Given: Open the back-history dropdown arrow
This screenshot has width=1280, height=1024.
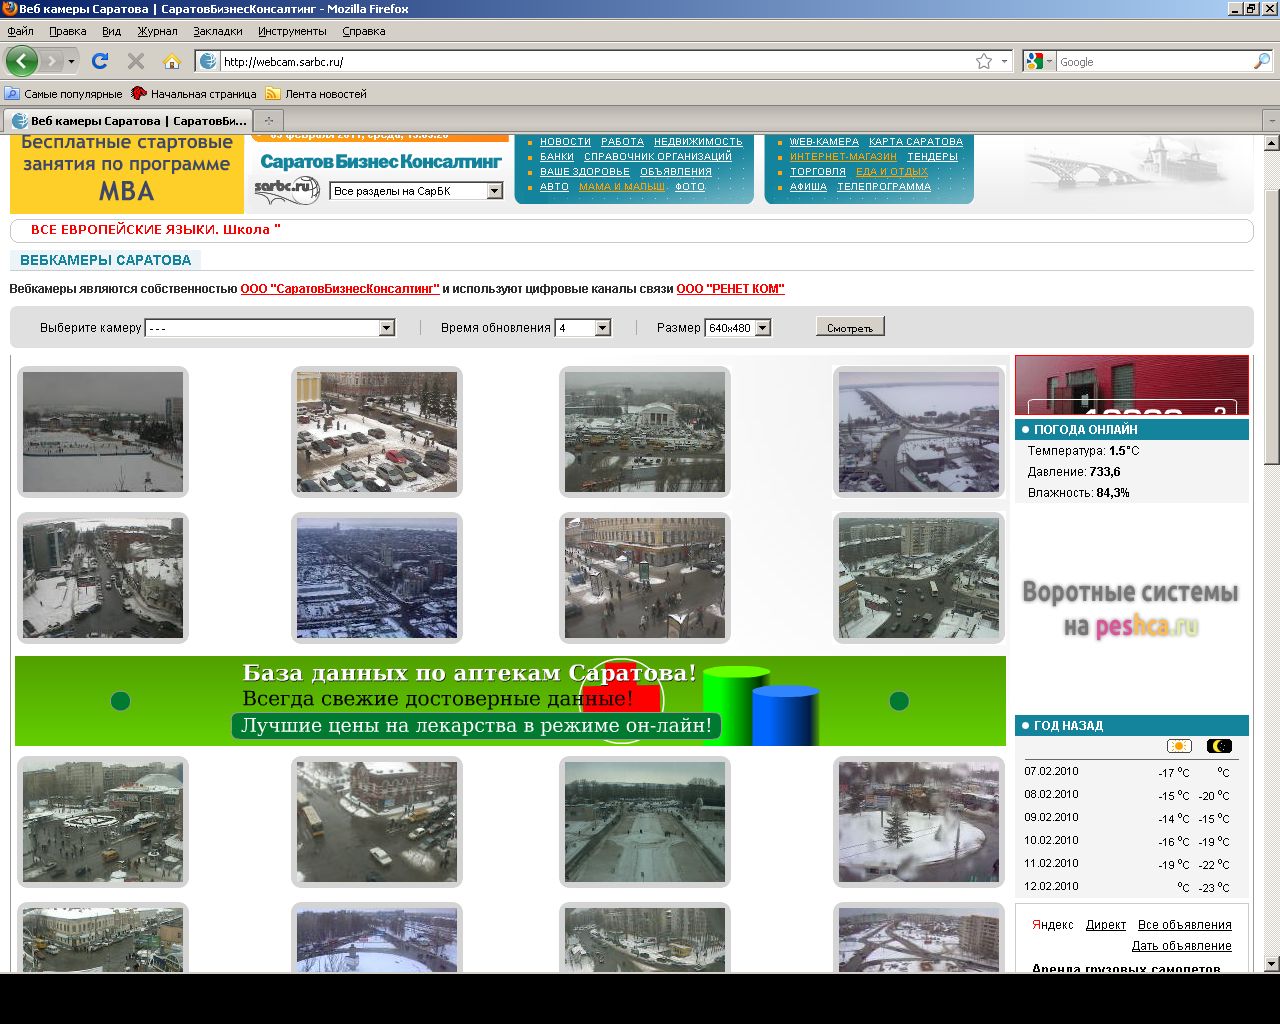Looking at the screenshot, I should (71, 61).
